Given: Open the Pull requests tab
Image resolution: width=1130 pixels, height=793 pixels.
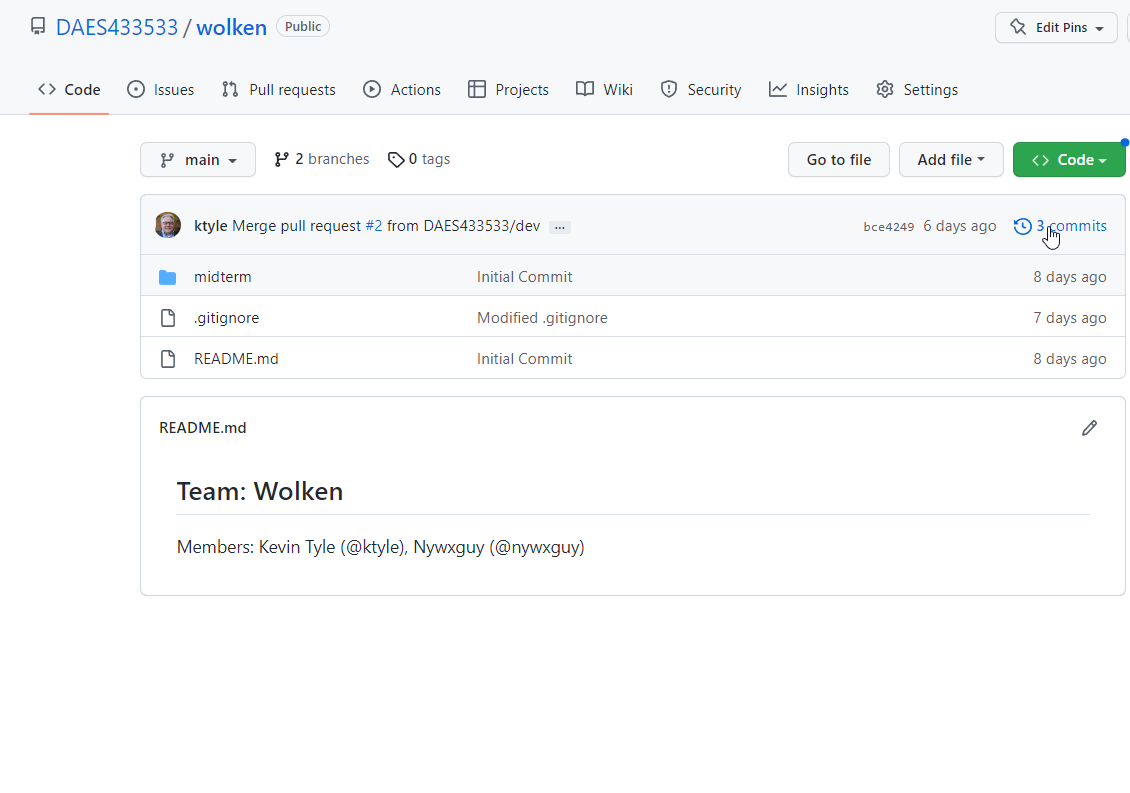Looking at the screenshot, I should click(x=279, y=90).
